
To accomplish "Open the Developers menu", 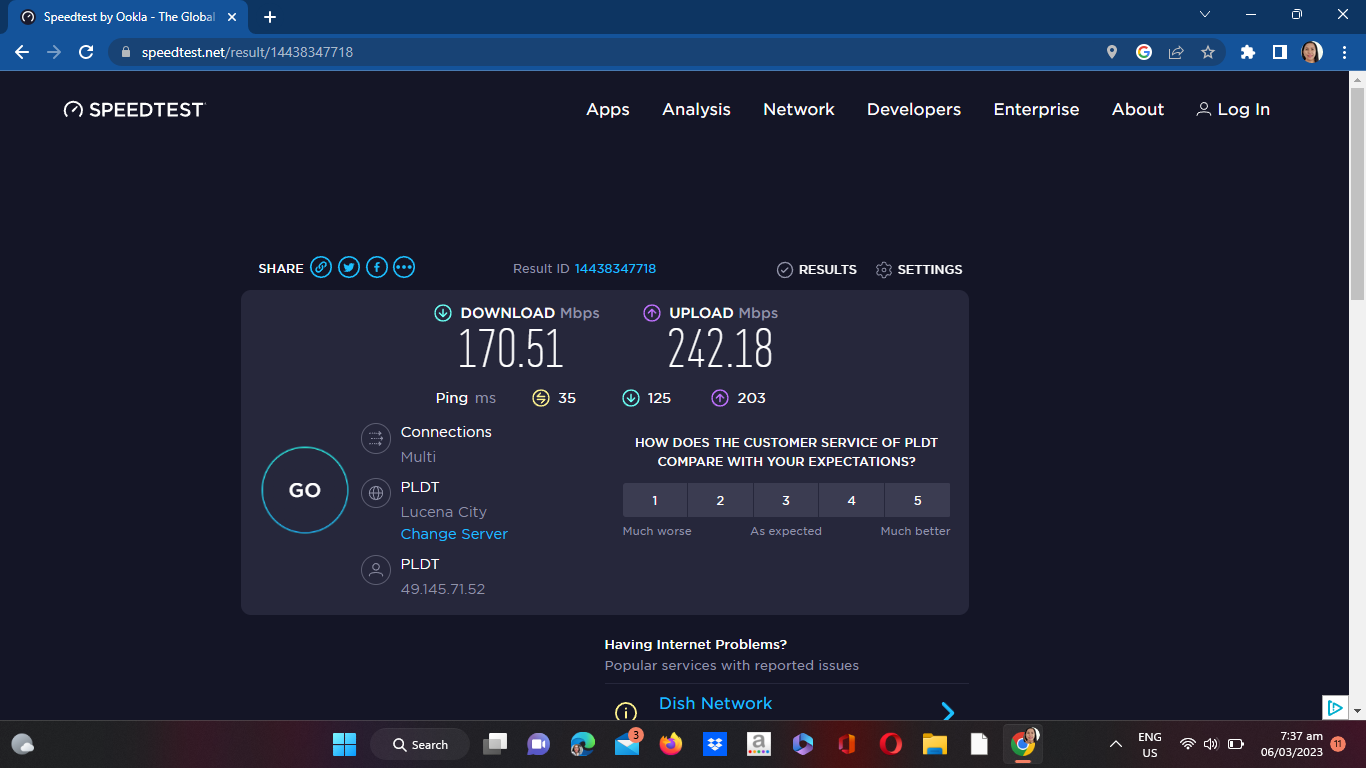I will tap(914, 110).
